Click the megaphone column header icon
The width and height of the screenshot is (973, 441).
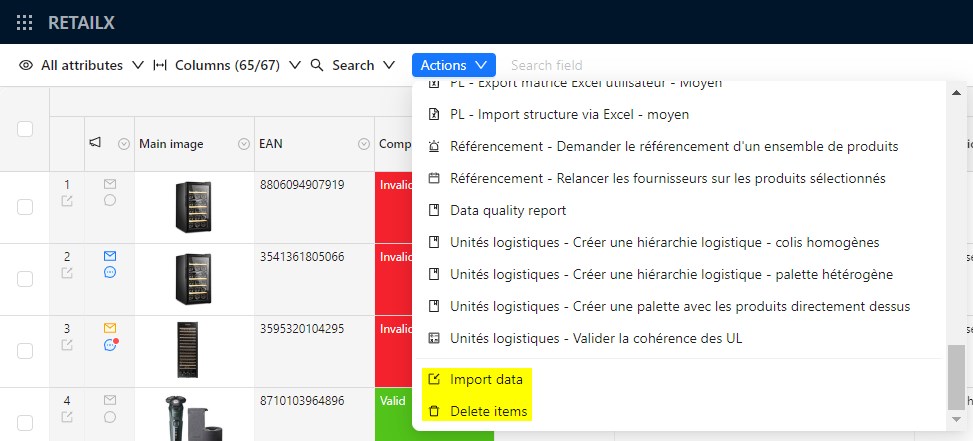(x=95, y=144)
